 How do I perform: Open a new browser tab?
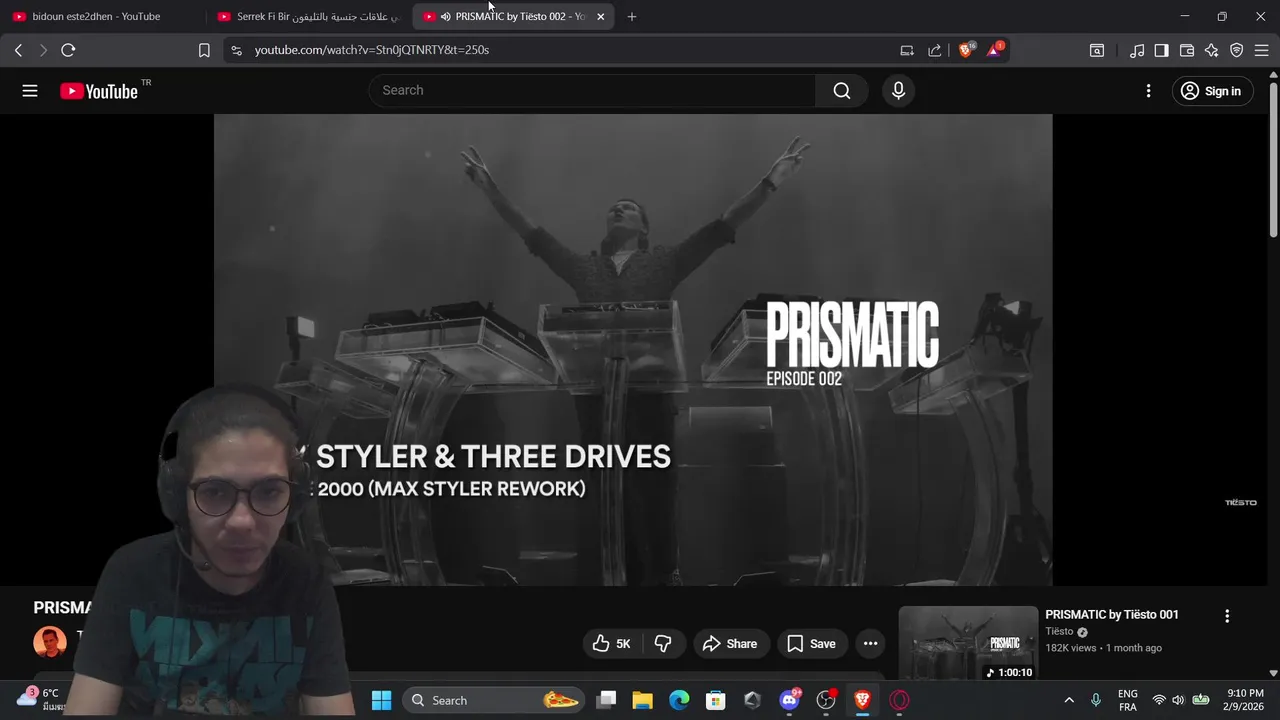tap(632, 17)
